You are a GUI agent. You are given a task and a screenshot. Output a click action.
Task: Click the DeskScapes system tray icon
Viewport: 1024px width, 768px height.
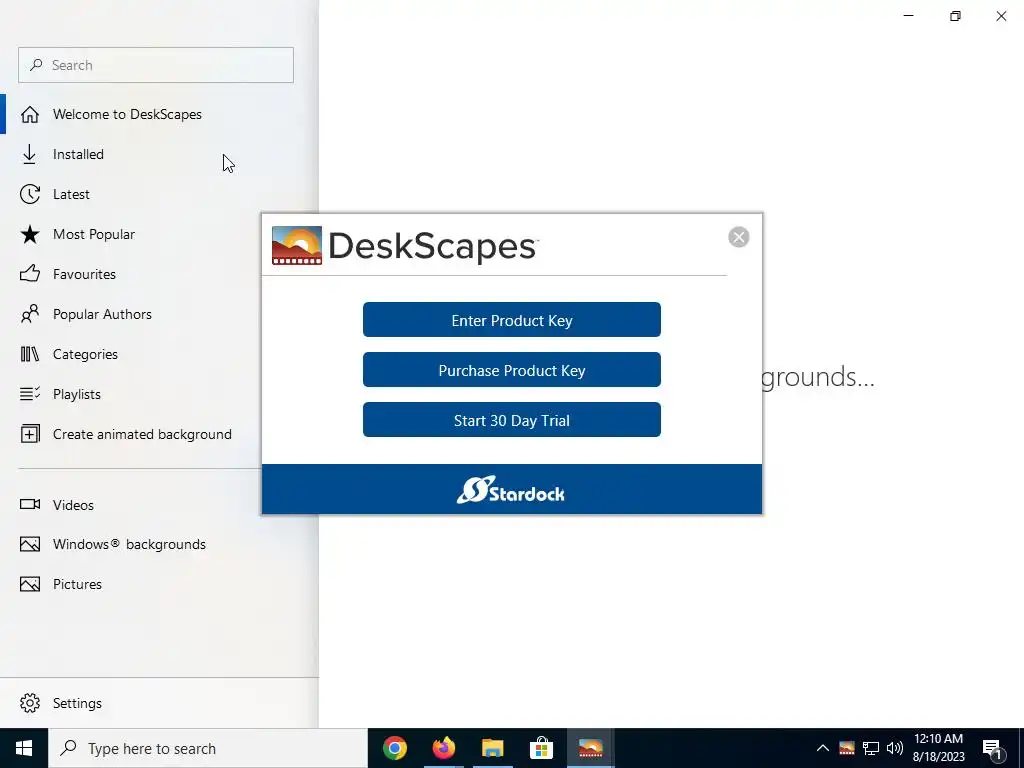[847, 748]
